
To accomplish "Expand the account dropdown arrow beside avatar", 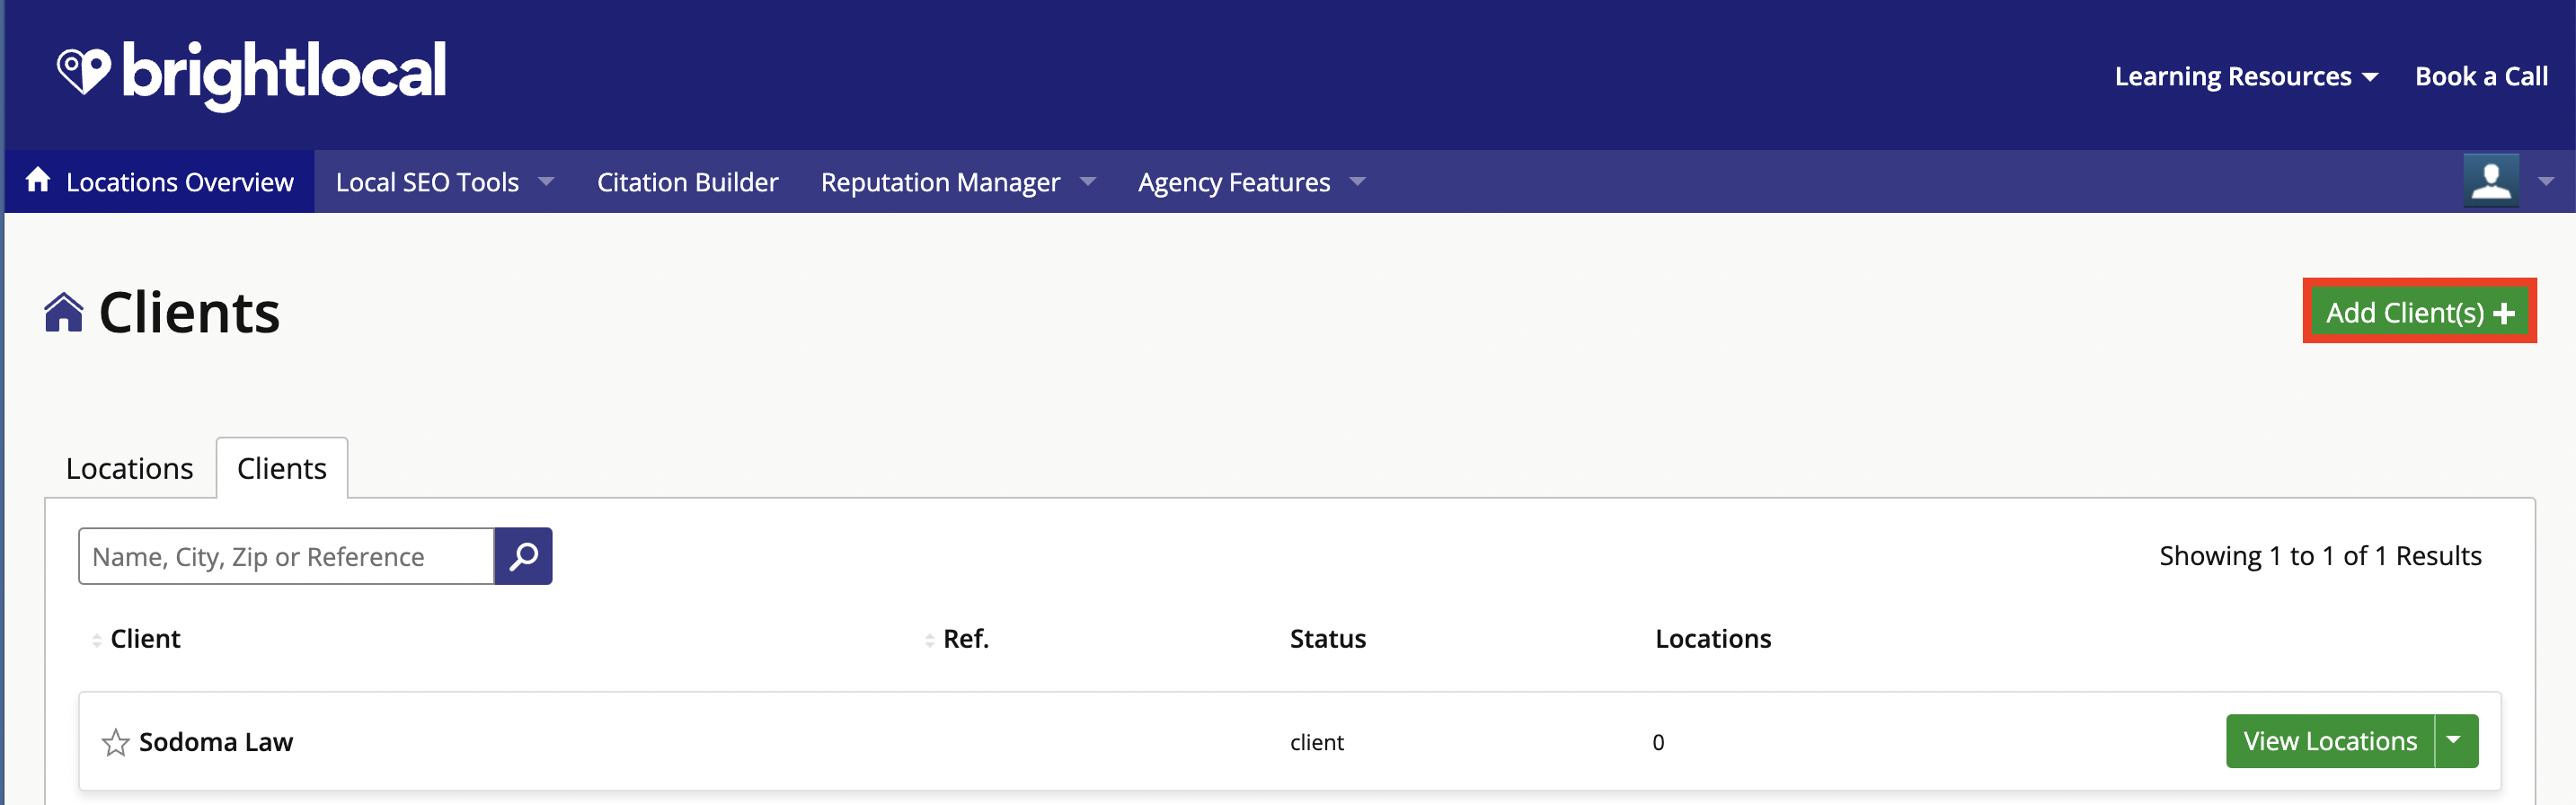I will coord(2546,182).
